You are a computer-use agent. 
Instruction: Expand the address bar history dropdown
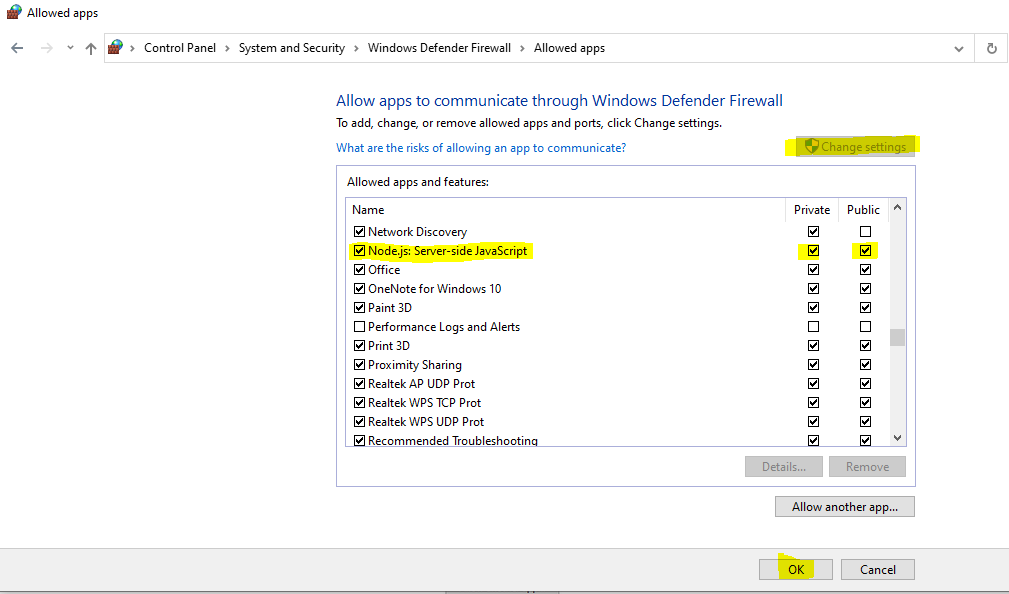coord(959,49)
